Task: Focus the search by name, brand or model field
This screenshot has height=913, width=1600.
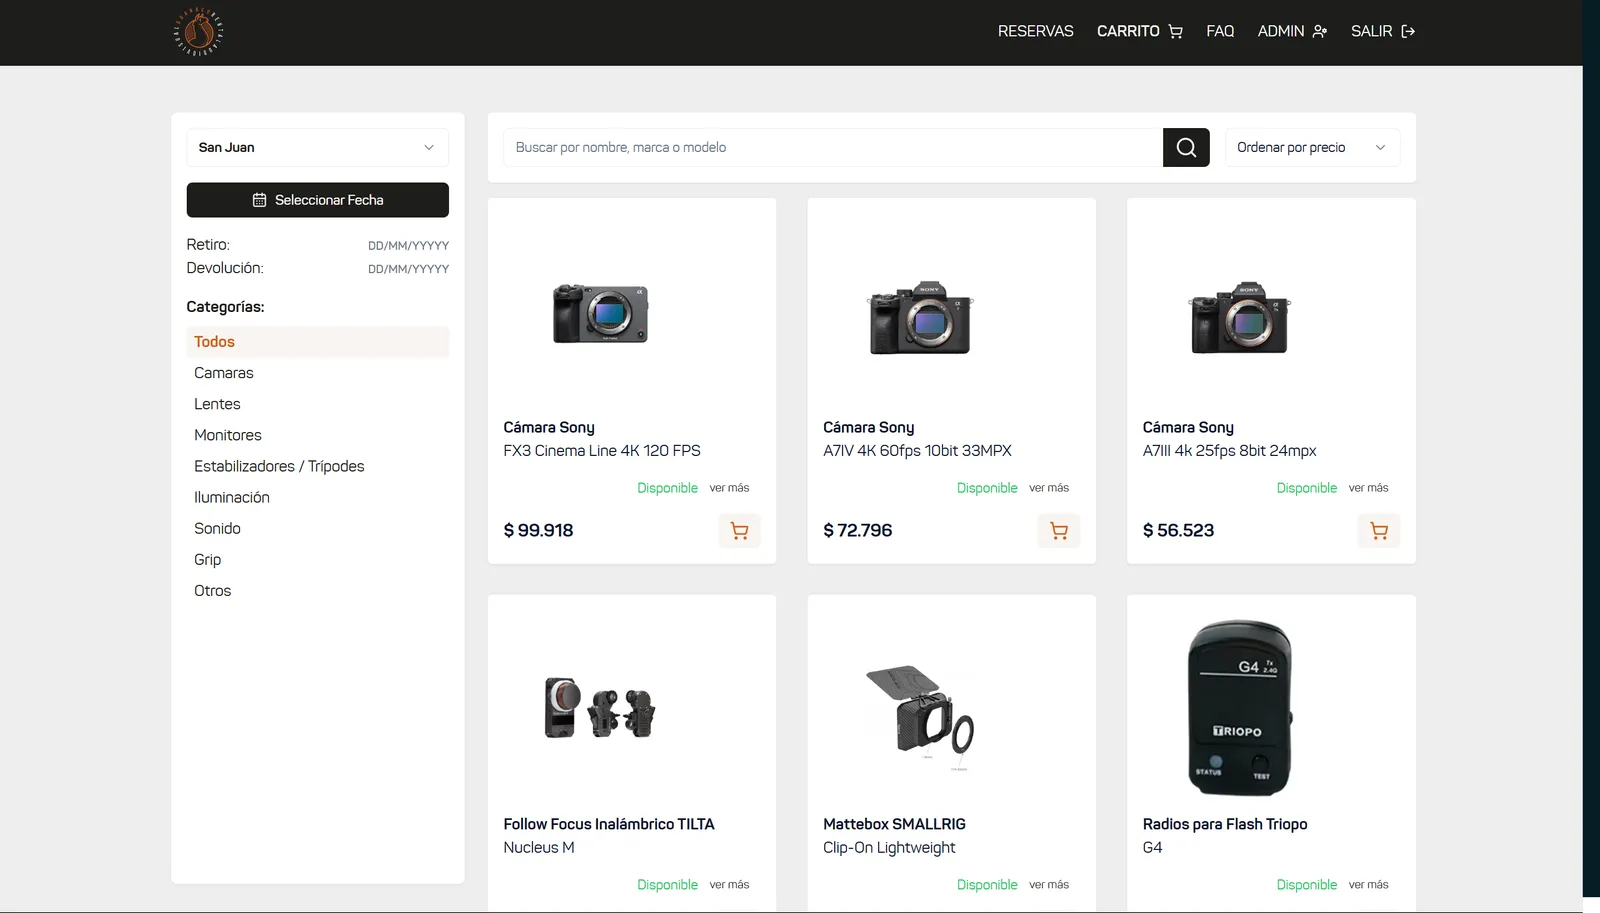Action: pos(833,147)
